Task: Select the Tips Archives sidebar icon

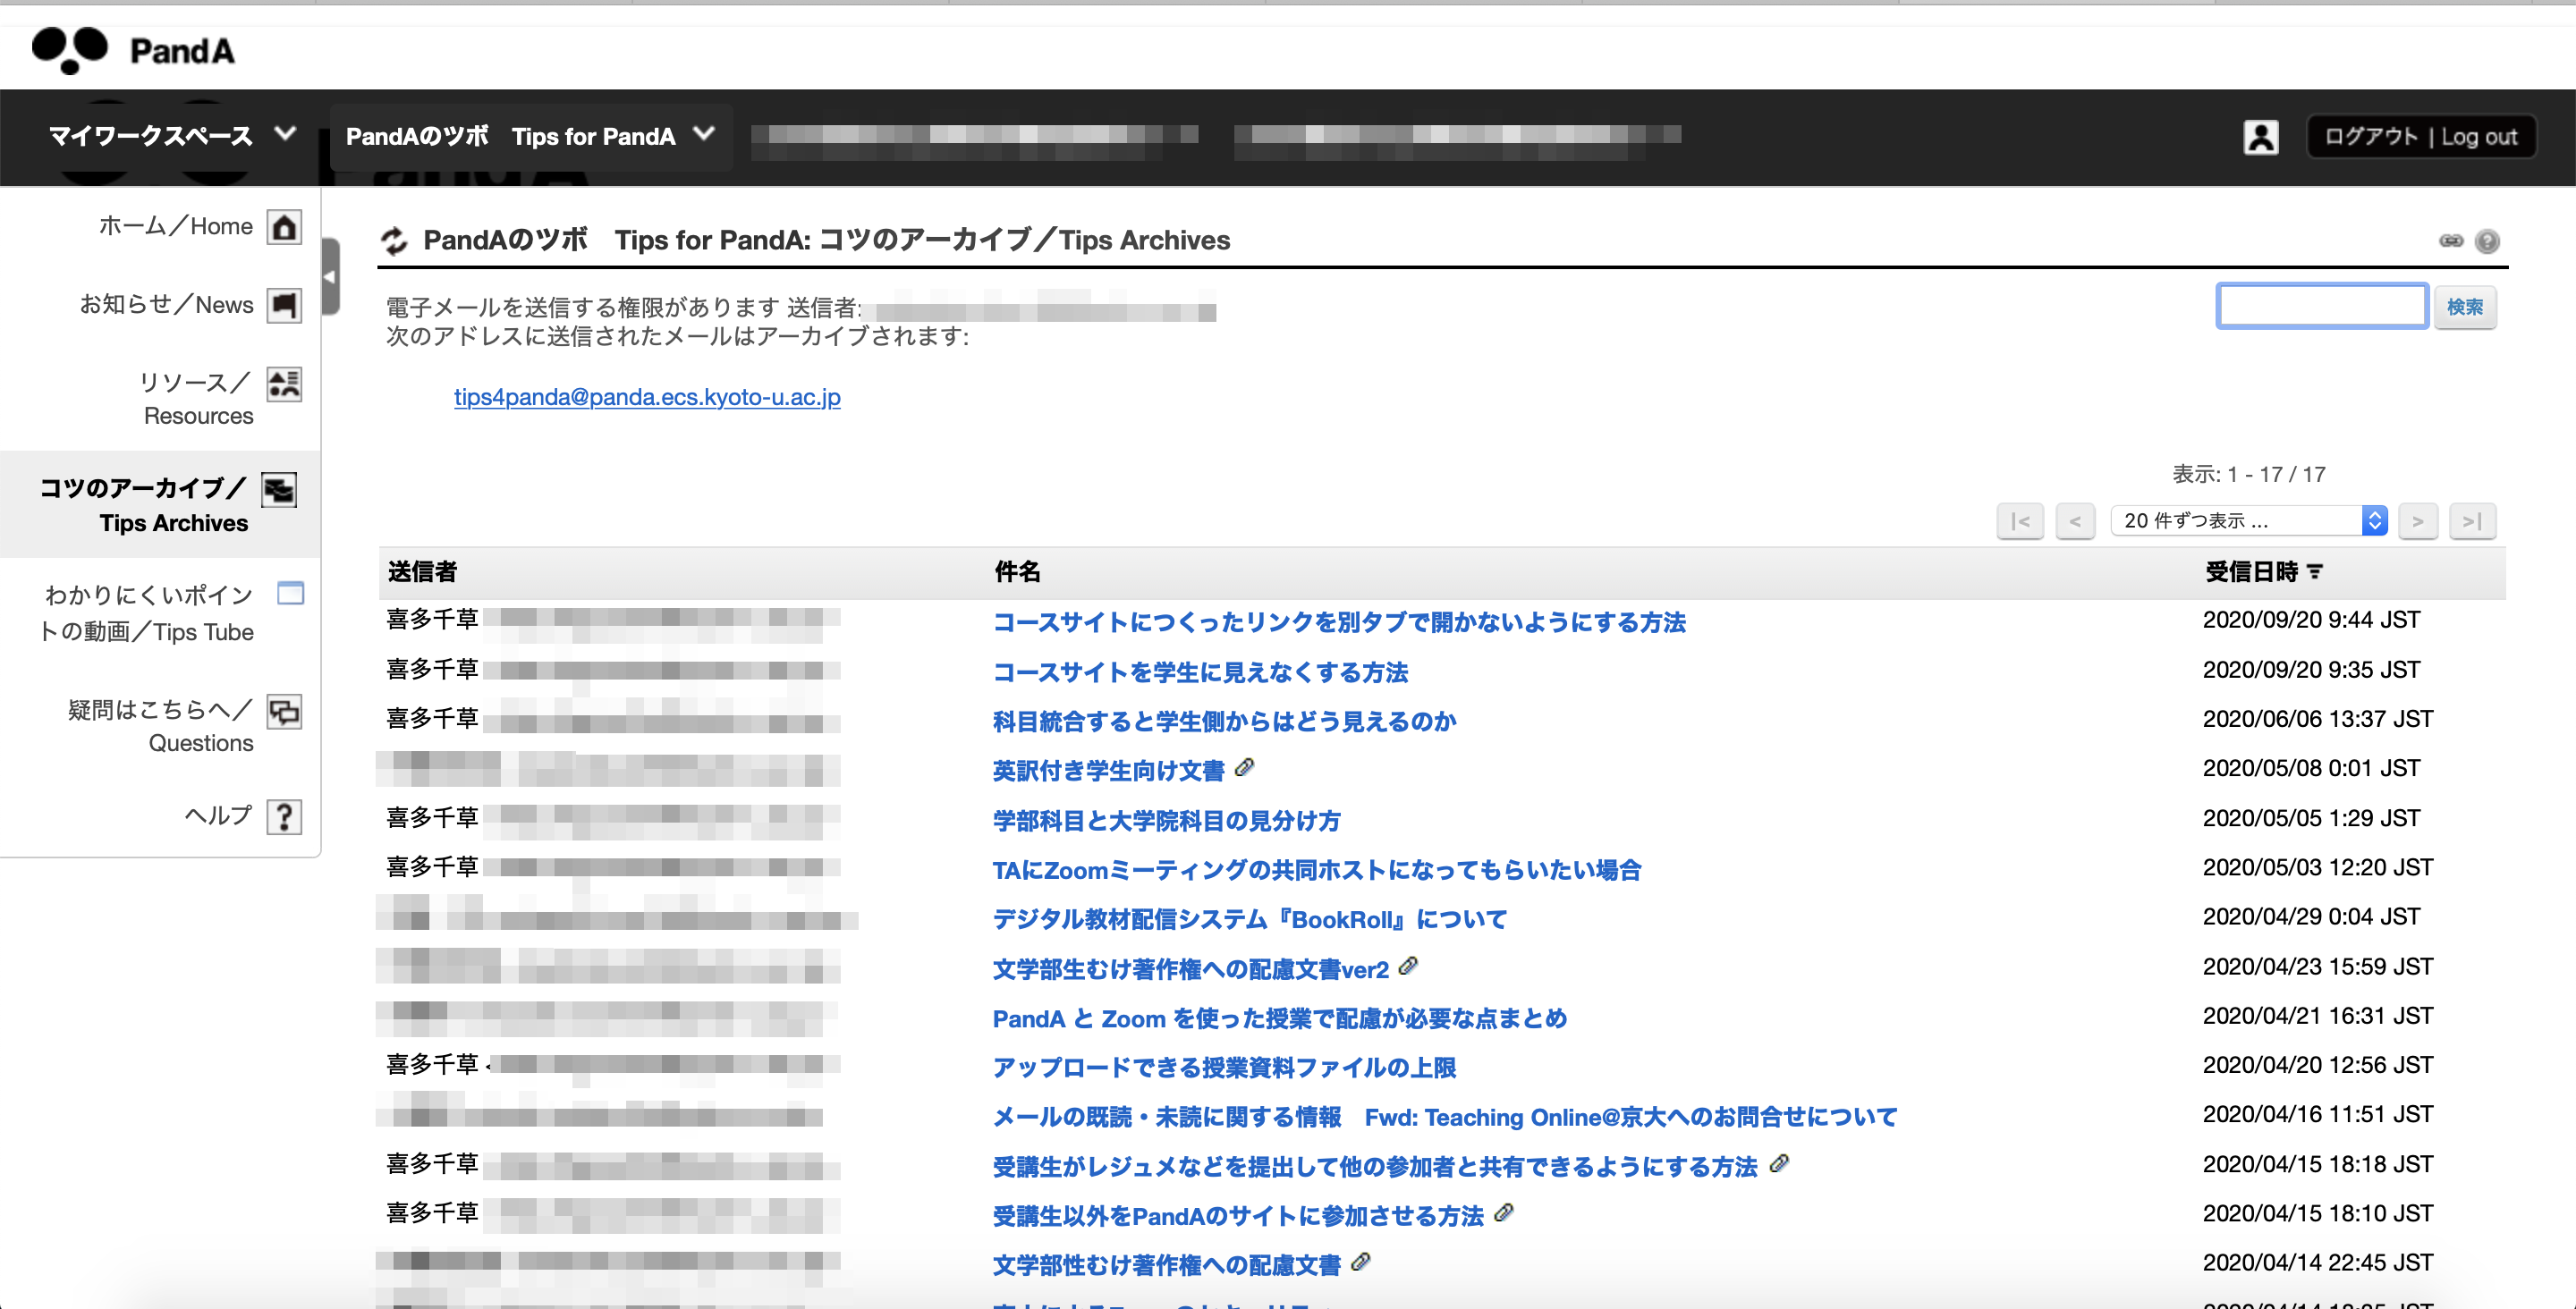Action: pos(279,490)
